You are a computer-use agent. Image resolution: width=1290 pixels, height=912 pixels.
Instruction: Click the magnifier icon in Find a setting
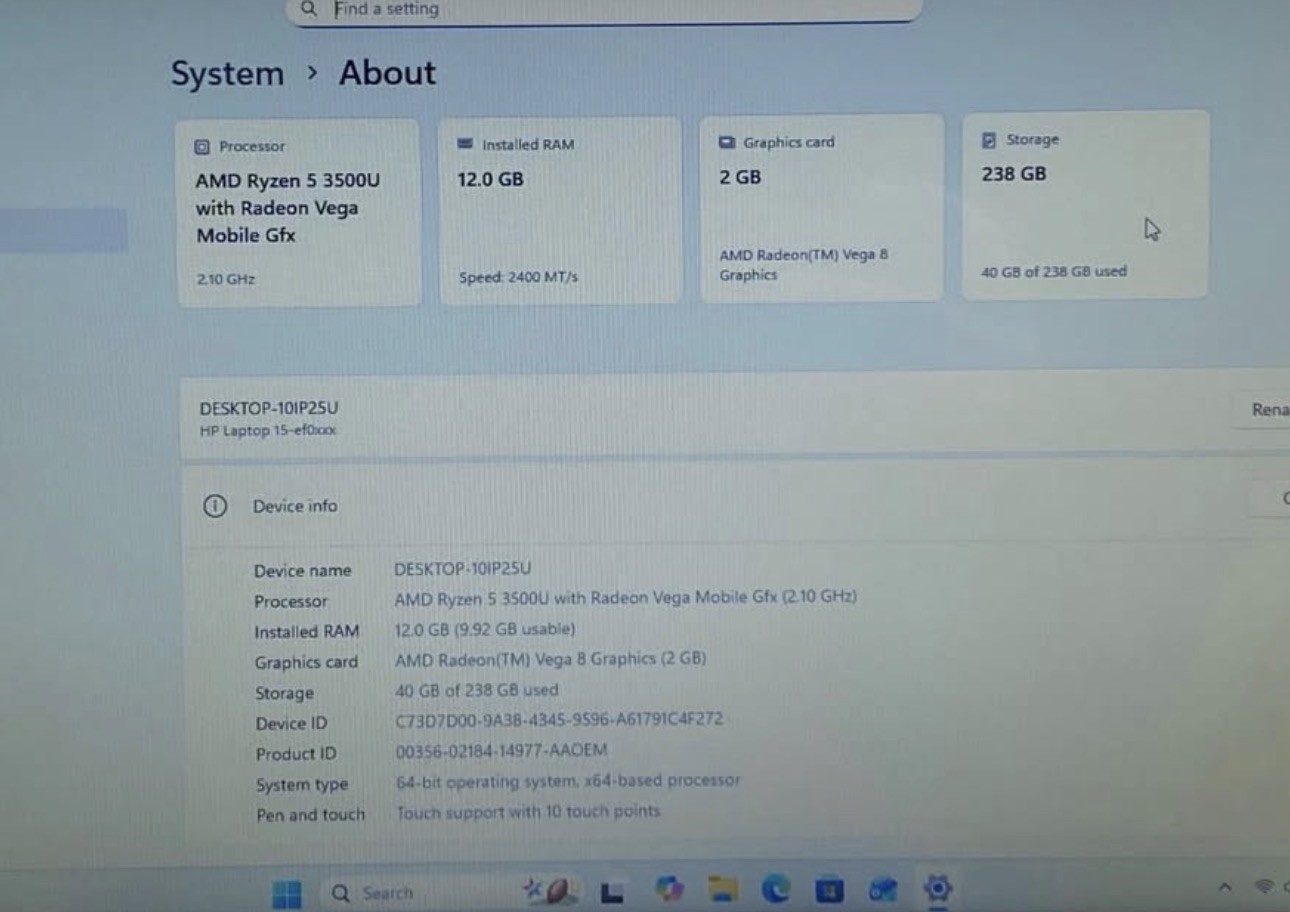click(309, 9)
